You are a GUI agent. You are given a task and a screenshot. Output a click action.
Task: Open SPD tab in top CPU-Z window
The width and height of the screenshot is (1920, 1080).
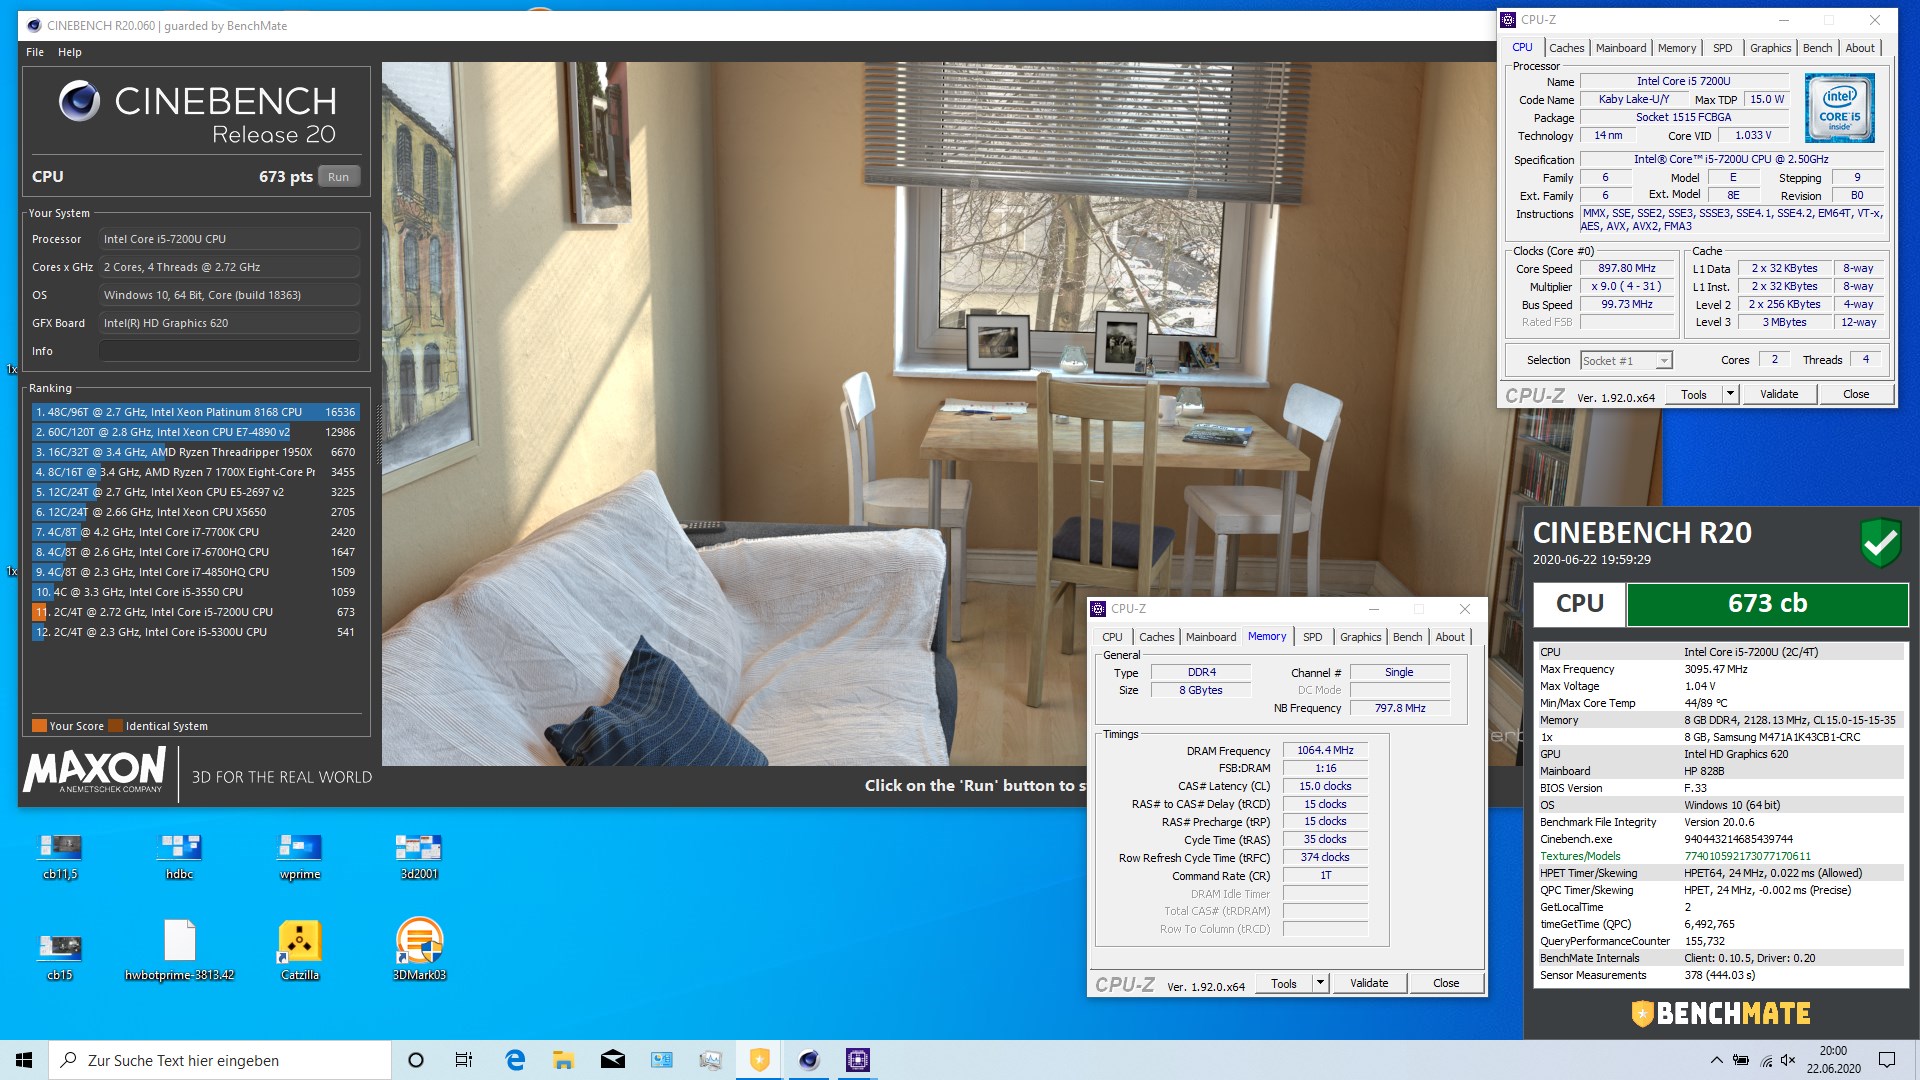coord(1722,48)
